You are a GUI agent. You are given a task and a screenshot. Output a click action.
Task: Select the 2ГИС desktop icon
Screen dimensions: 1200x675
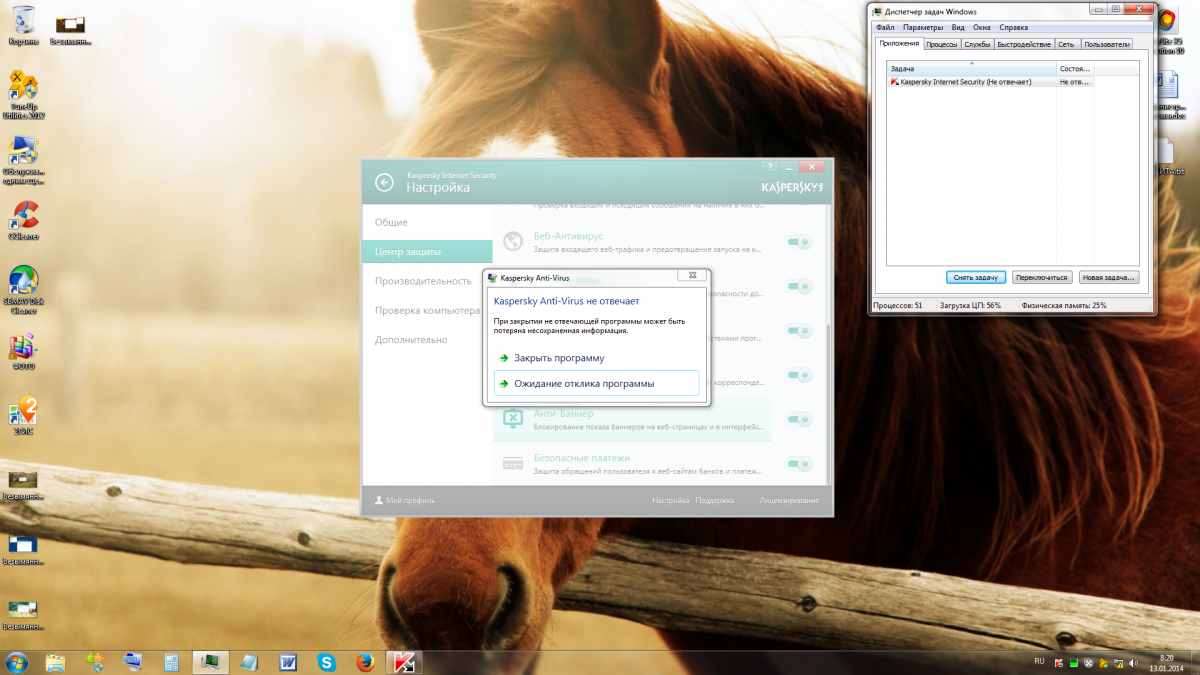click(x=23, y=417)
